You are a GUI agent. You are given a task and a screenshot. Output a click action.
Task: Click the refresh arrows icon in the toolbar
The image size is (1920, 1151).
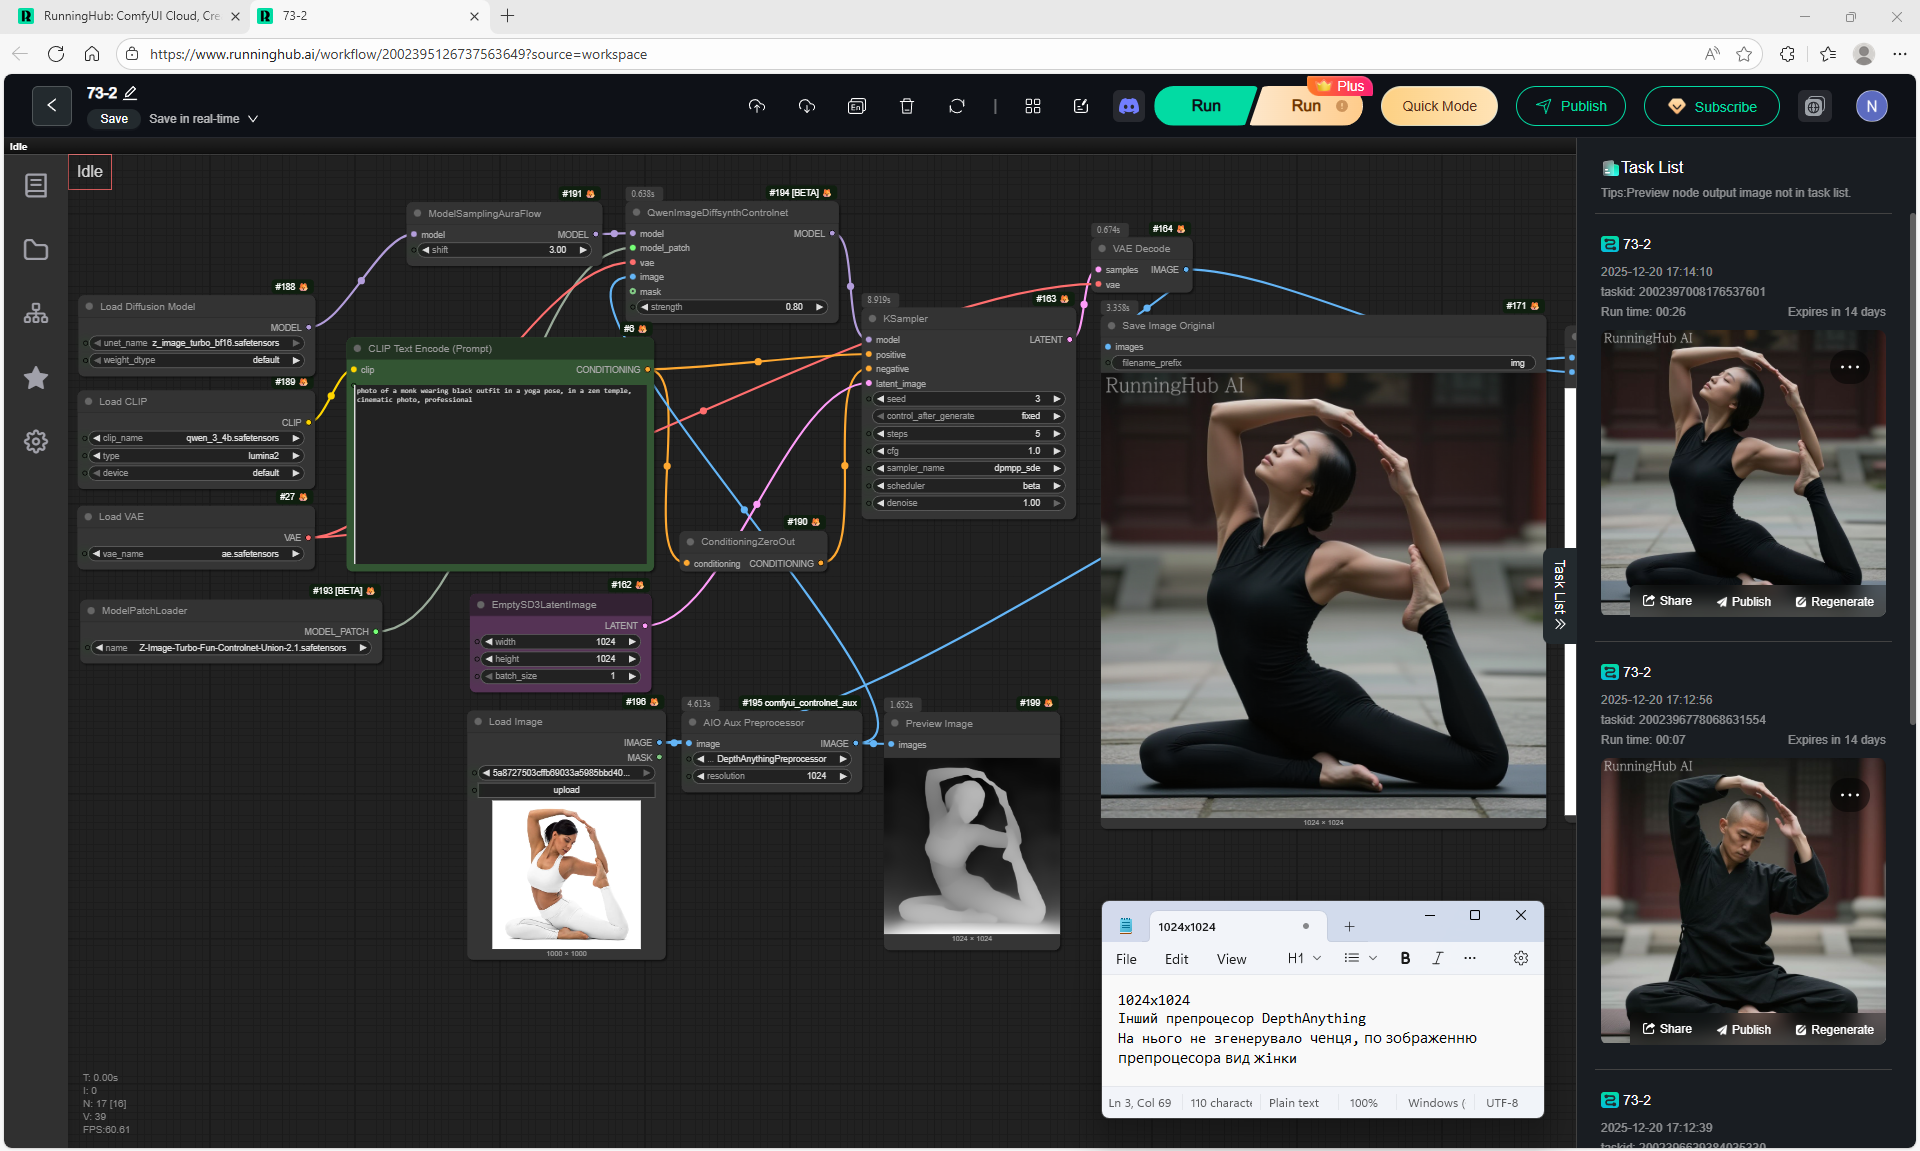pyautogui.click(x=957, y=106)
